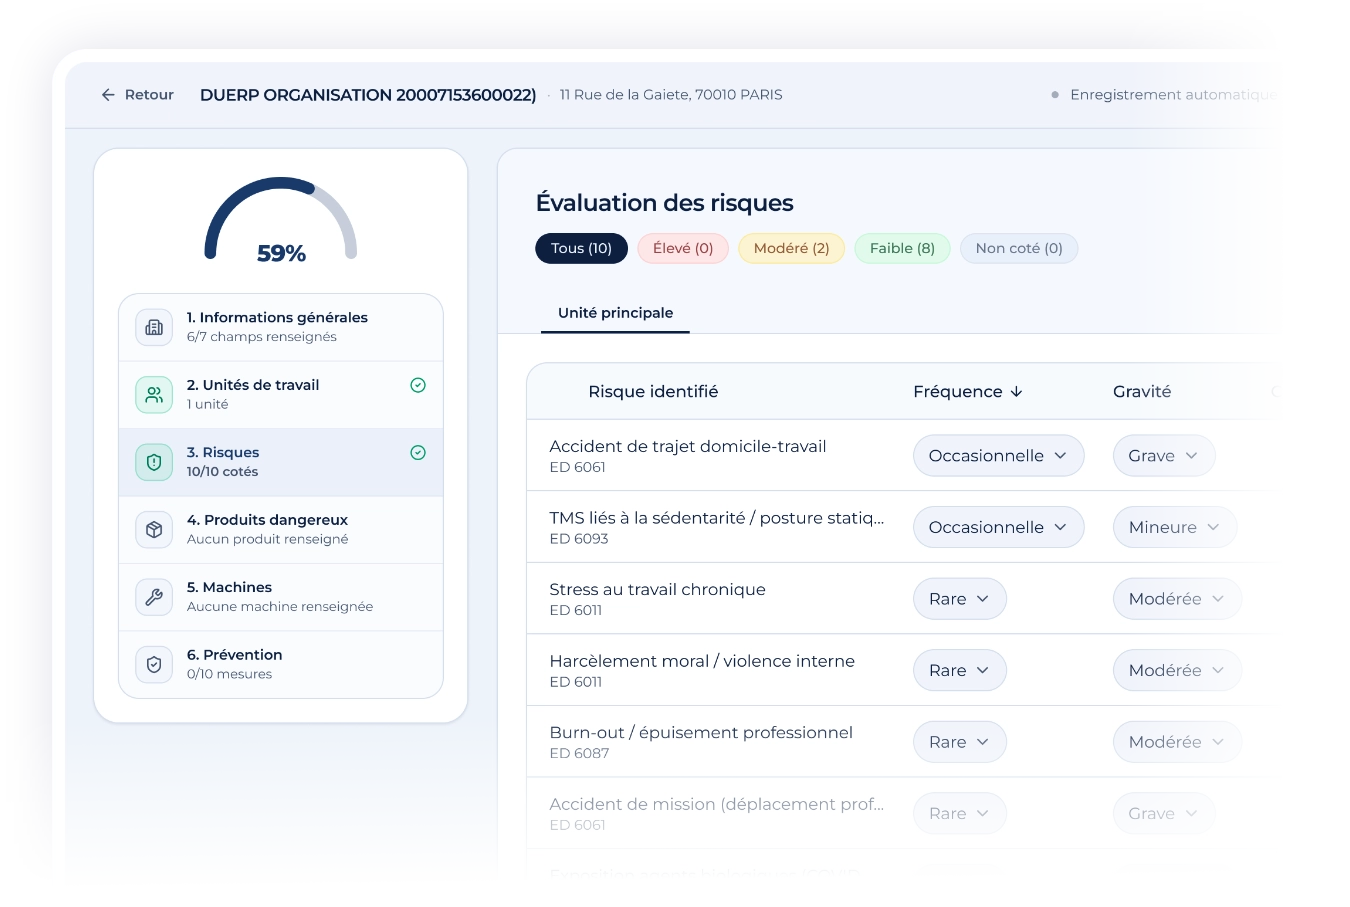This screenshot has height=907, width=1350.
Task: Select the Tous (10) filter
Action: (581, 249)
